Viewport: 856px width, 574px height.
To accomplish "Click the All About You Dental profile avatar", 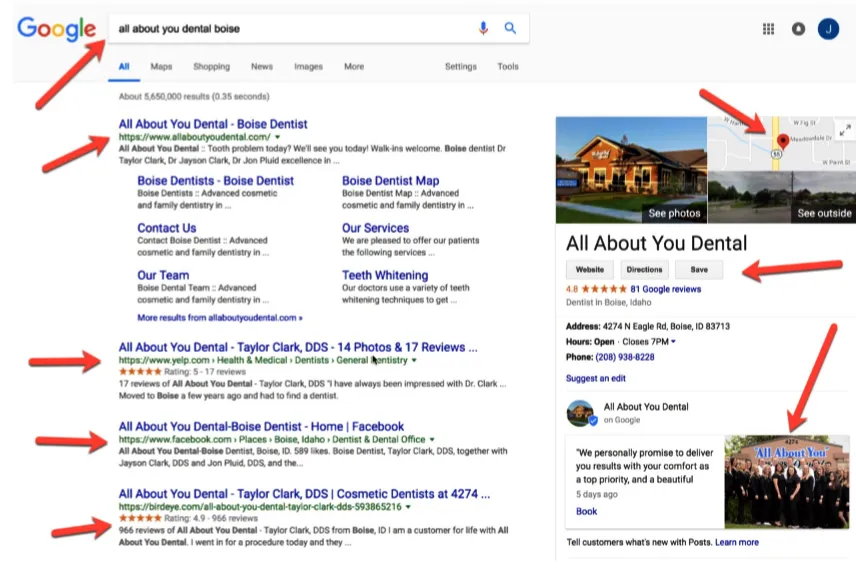I will tap(580, 413).
